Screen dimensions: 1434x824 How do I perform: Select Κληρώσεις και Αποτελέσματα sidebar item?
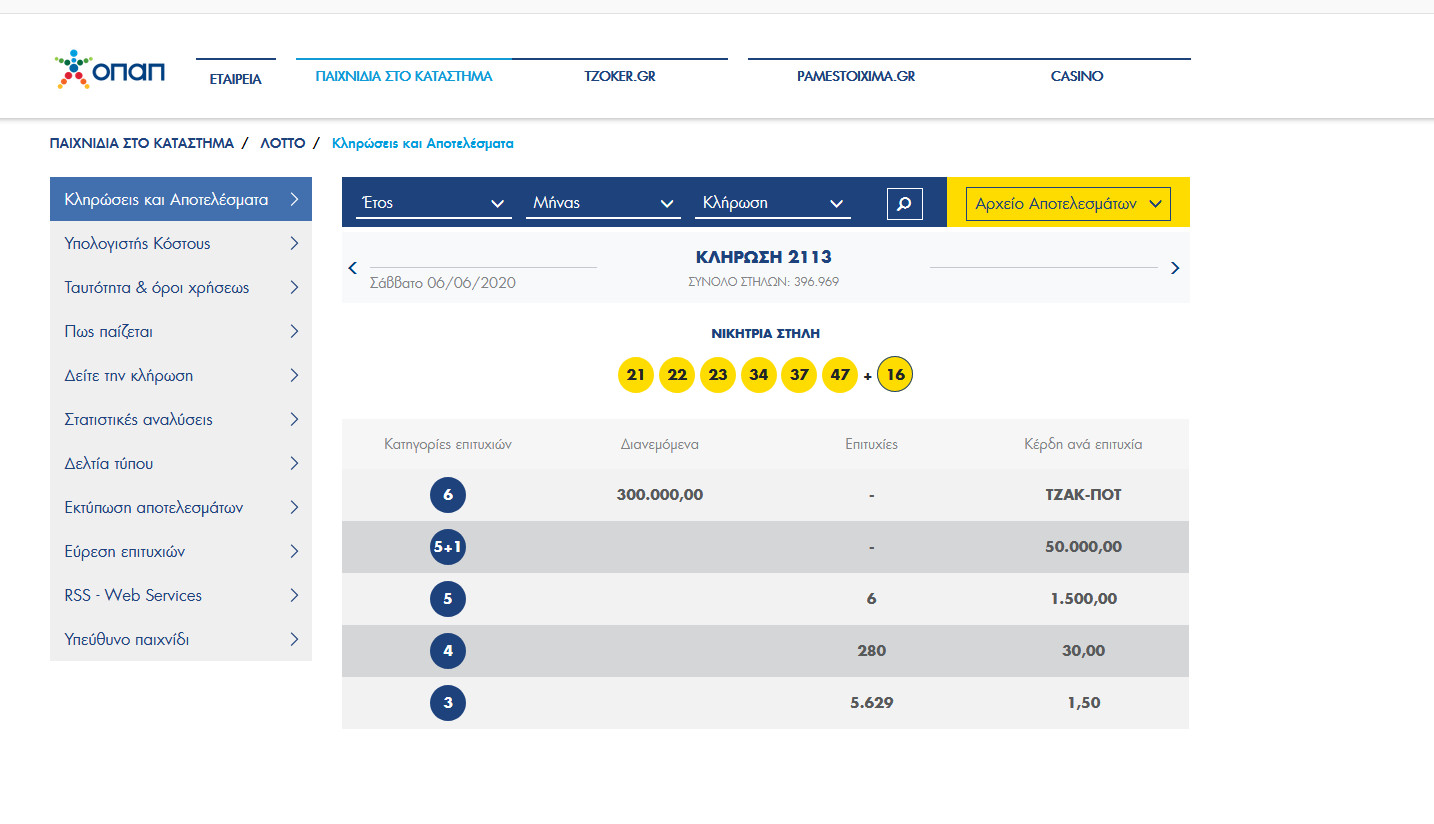[x=181, y=199]
